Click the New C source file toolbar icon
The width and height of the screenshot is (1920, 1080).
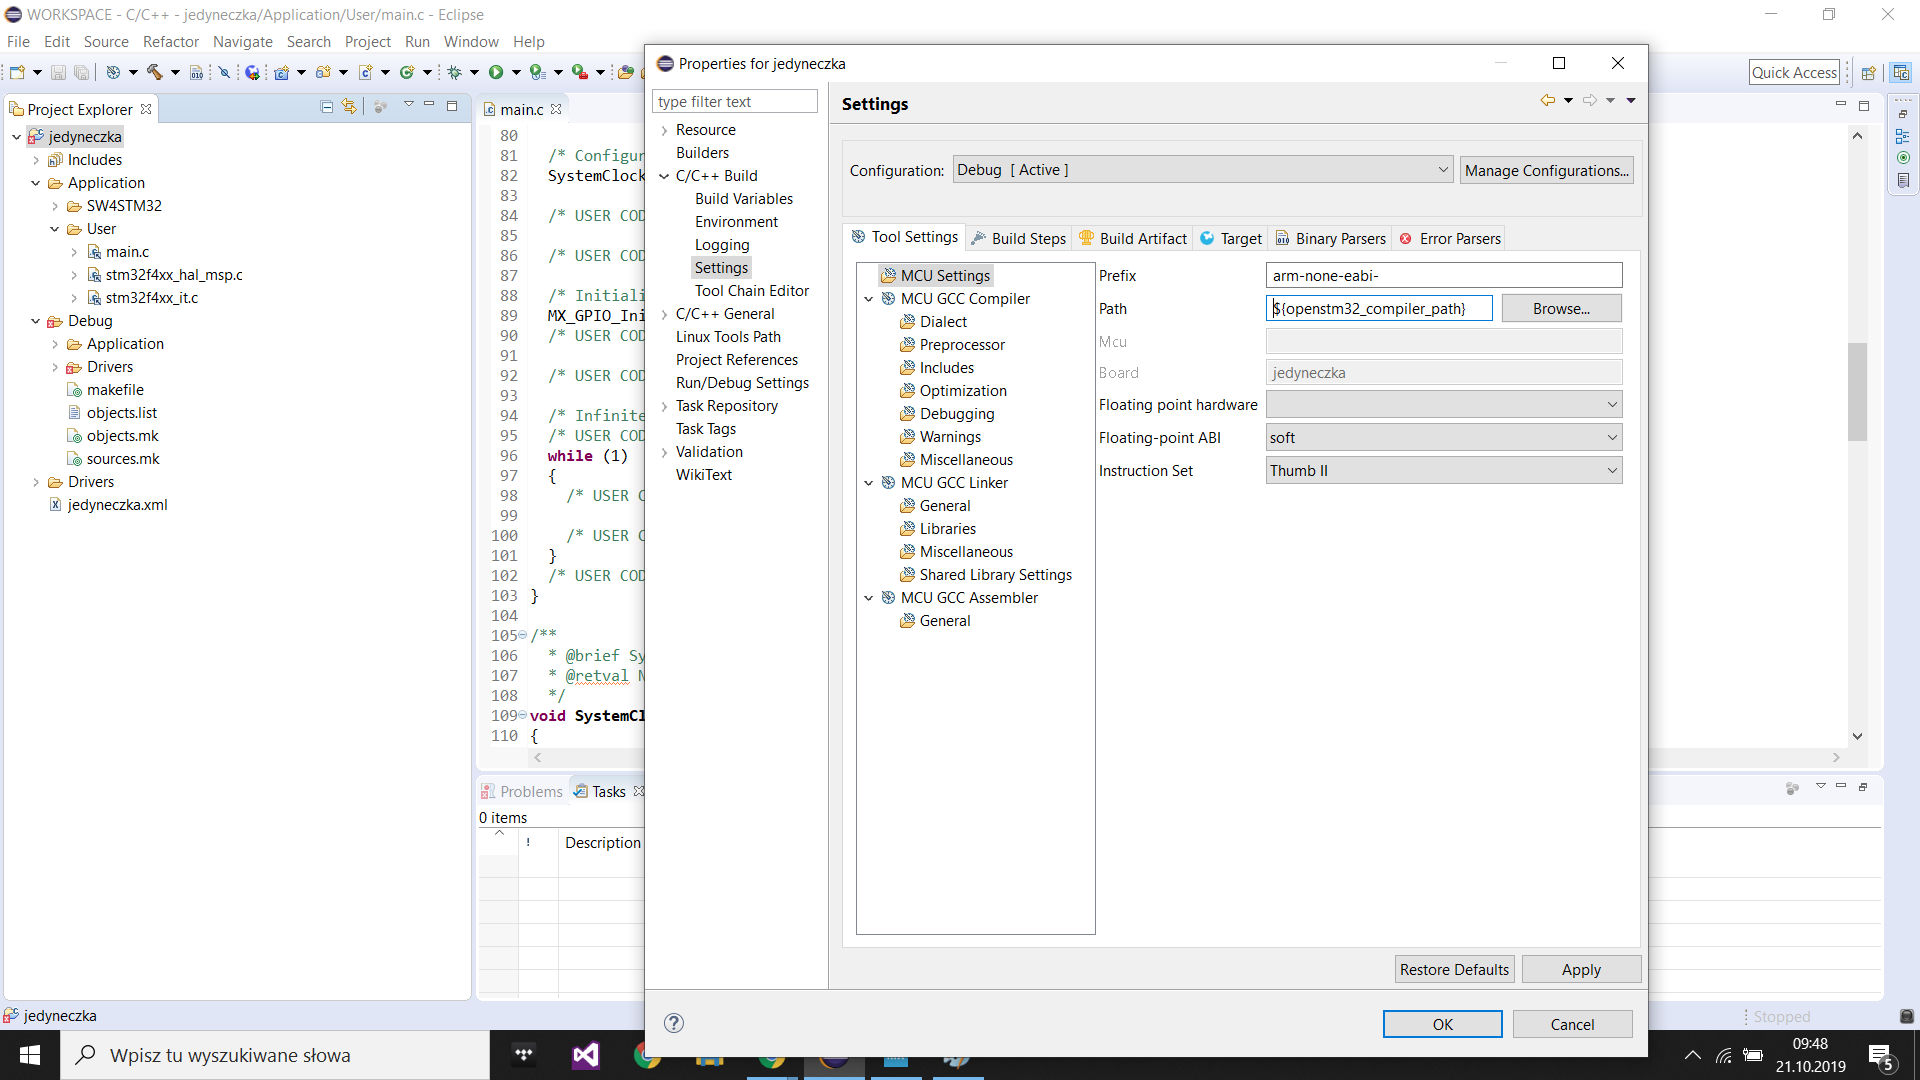[365, 72]
